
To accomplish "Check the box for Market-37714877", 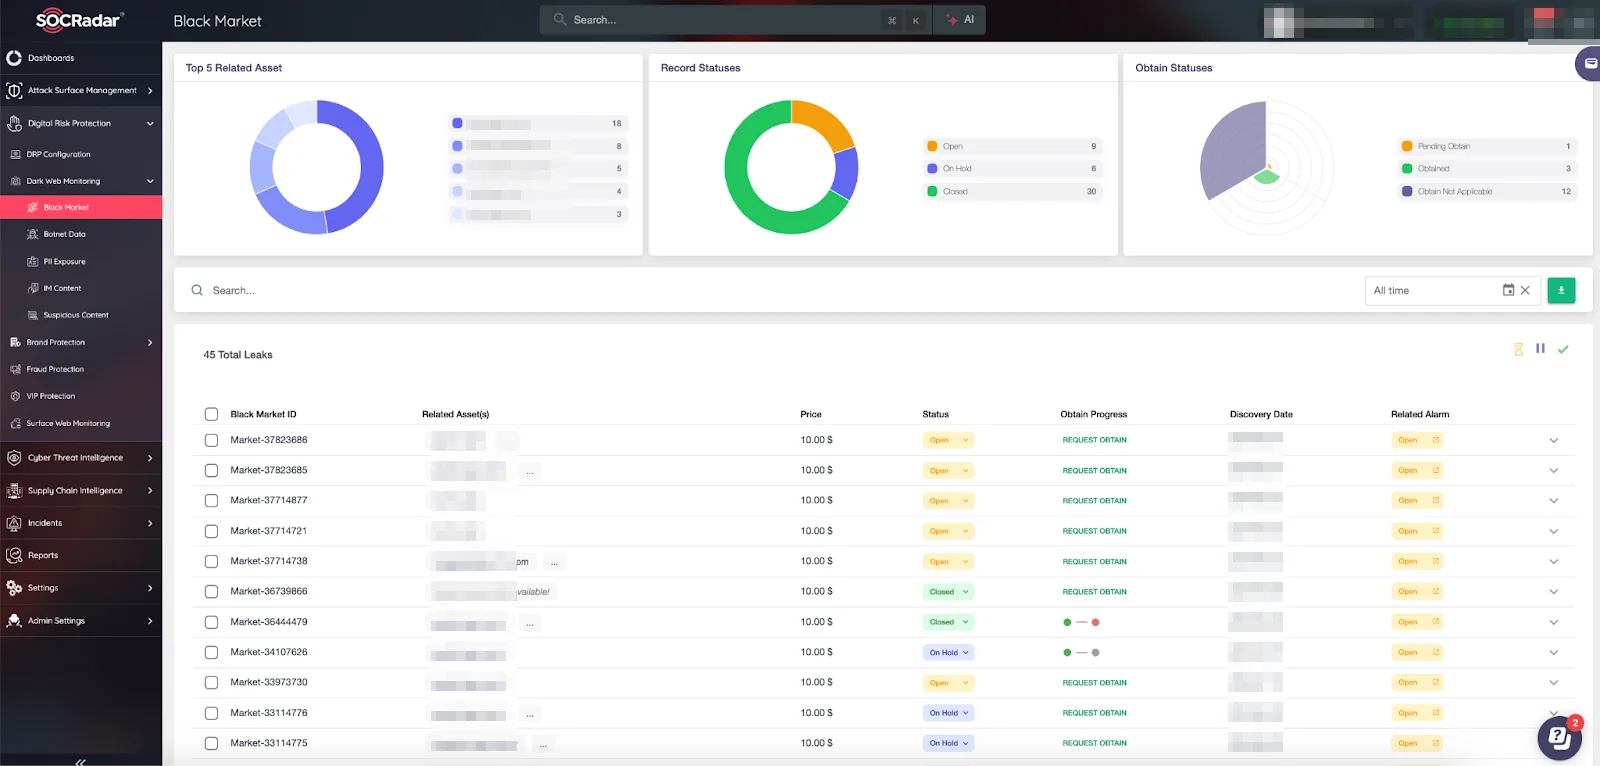I will coord(211,500).
